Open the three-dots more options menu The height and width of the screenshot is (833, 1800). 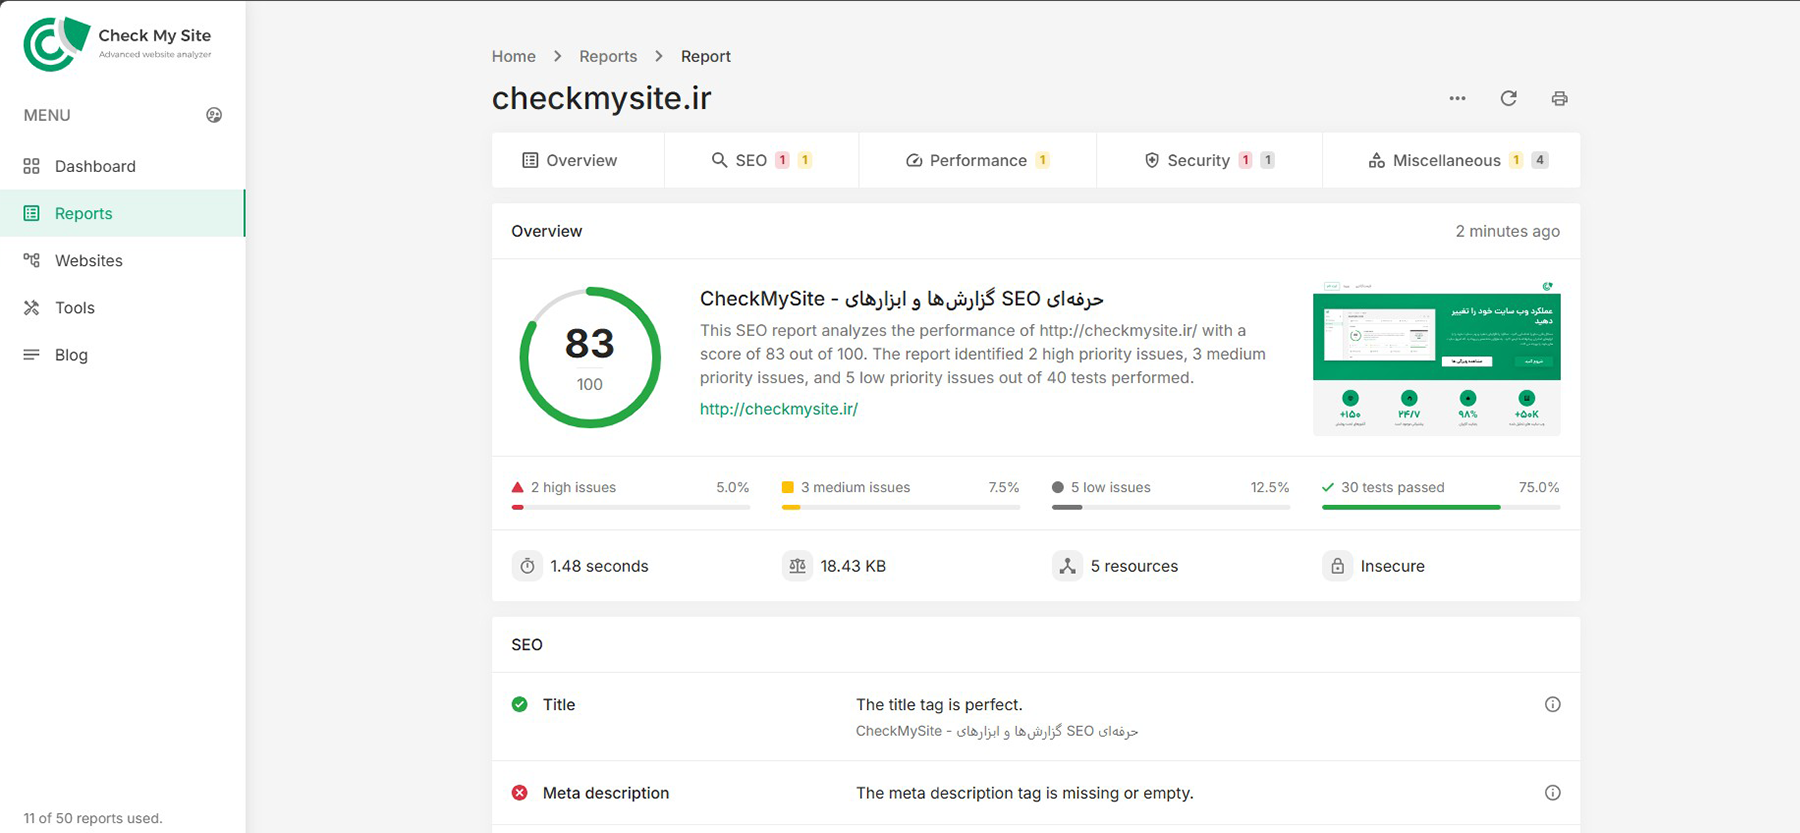click(1457, 98)
